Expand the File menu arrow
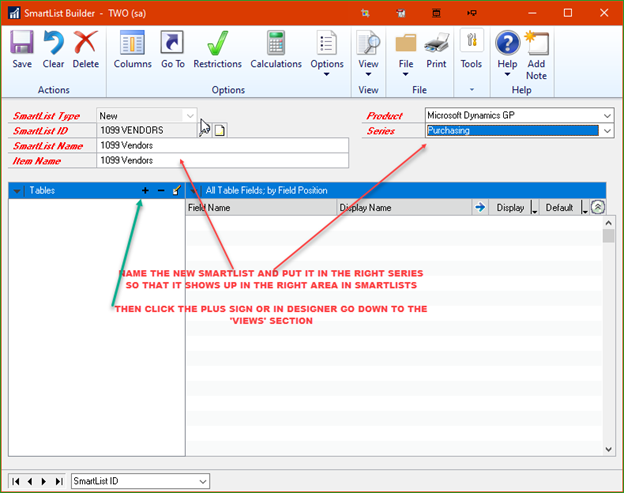624x493 pixels. click(406, 74)
